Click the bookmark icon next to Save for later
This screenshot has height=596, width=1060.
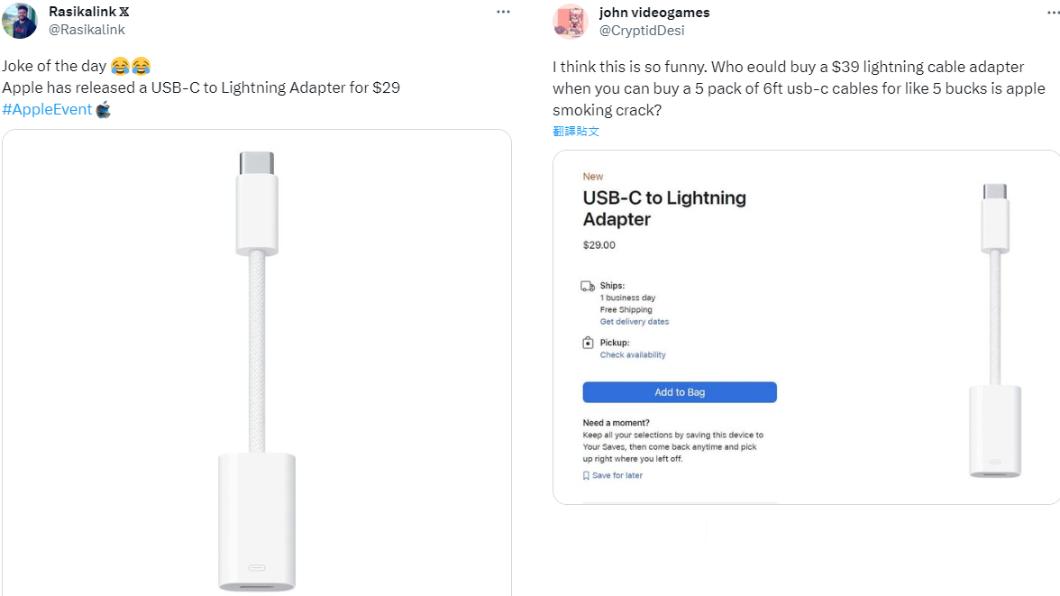pos(584,474)
